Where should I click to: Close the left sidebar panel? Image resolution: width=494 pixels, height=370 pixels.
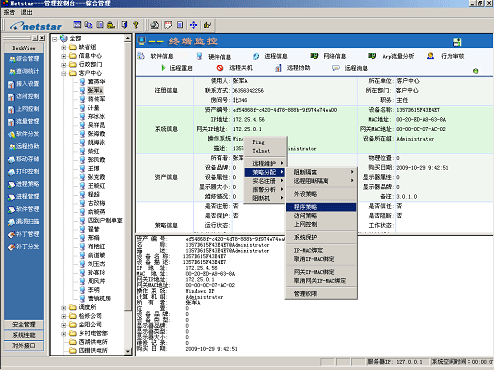[42, 38]
